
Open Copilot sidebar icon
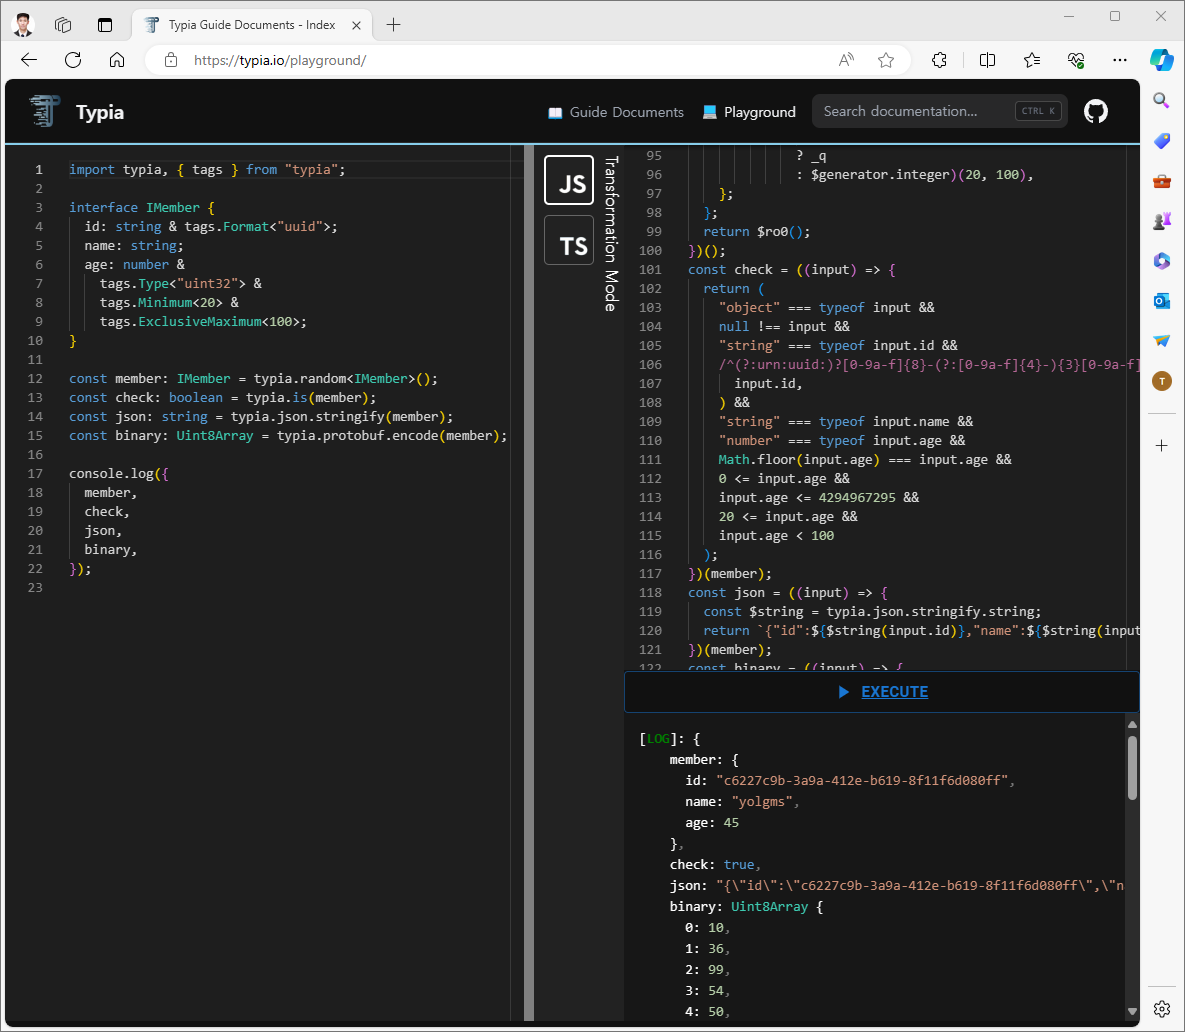point(1161,60)
